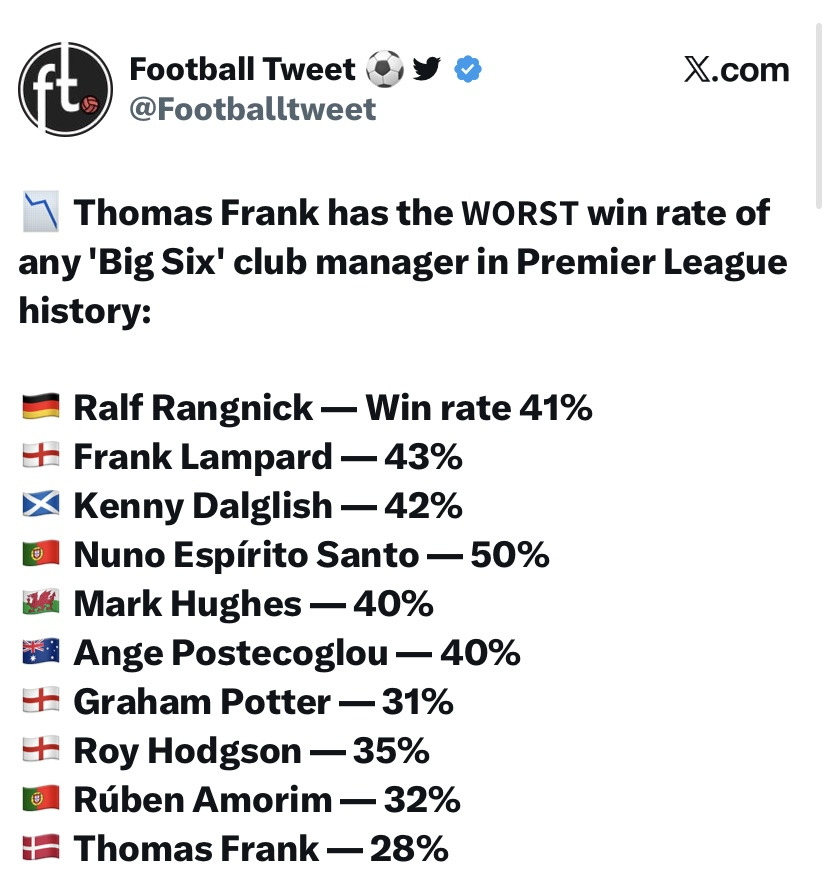Click the Football Tweet display name

(243, 69)
